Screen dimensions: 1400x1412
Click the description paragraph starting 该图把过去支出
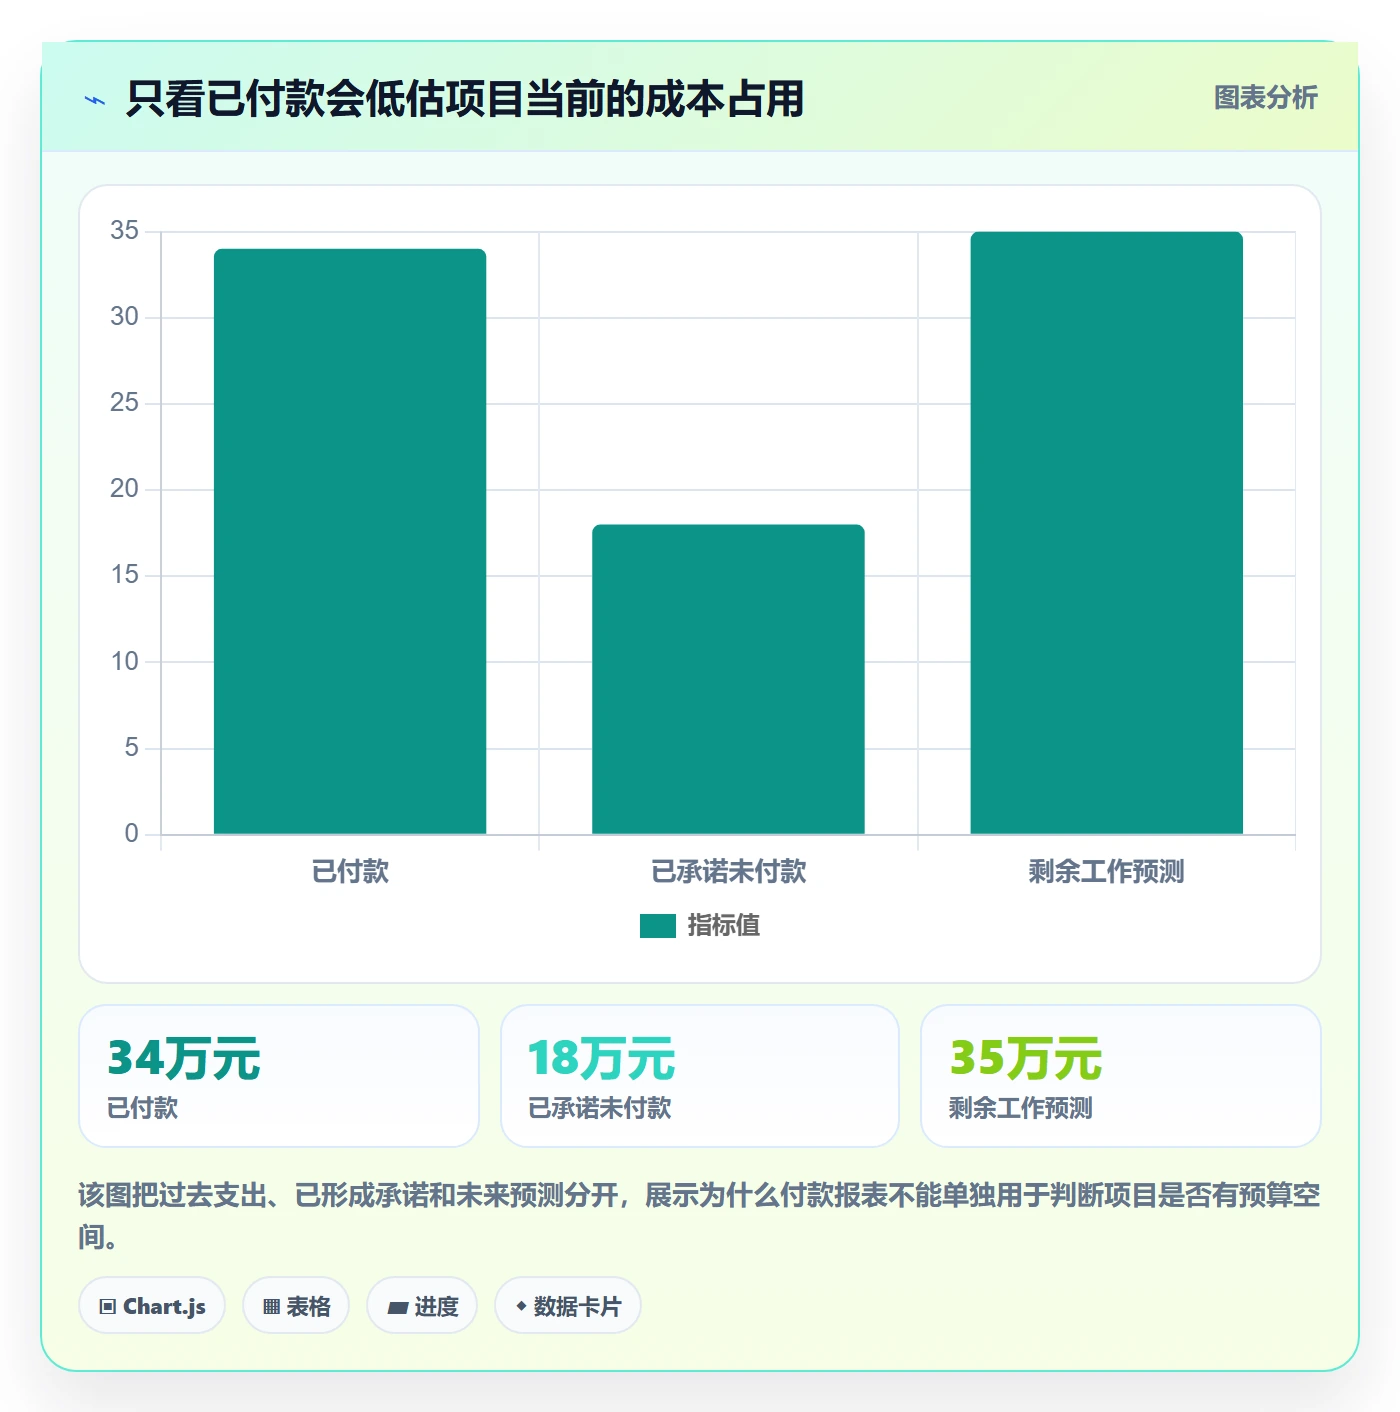[700, 1216]
